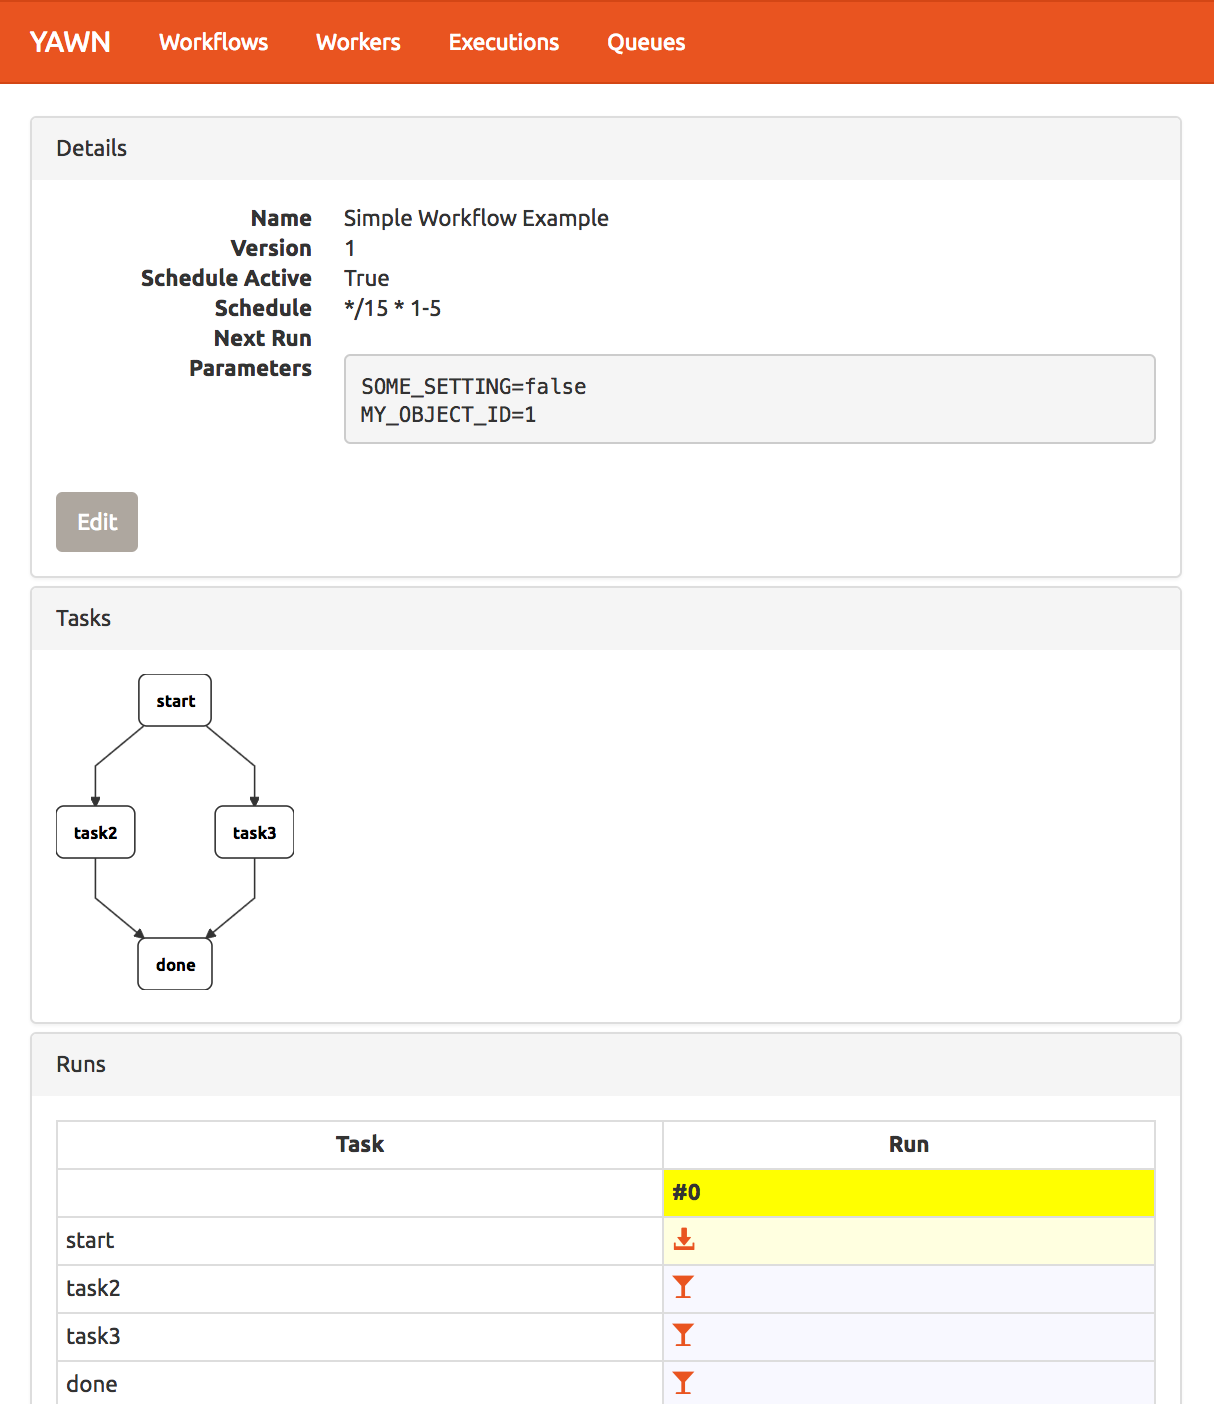Open the YAWN home logo
The height and width of the screenshot is (1404, 1214).
coord(70,42)
